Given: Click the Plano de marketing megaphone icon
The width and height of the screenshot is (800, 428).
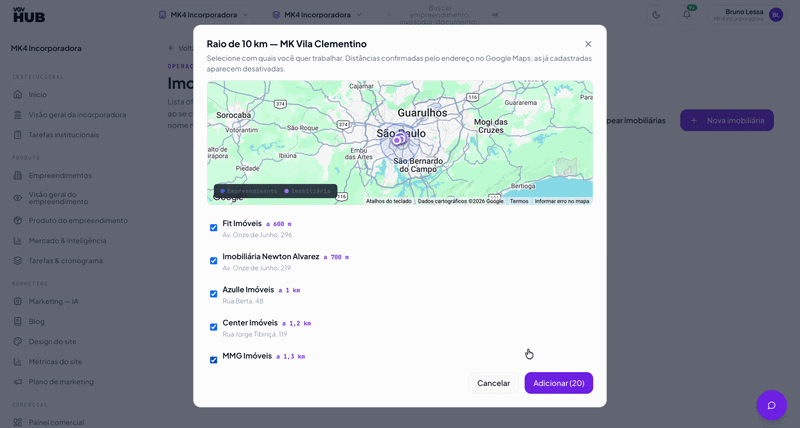Looking at the screenshot, I should pyautogui.click(x=18, y=382).
